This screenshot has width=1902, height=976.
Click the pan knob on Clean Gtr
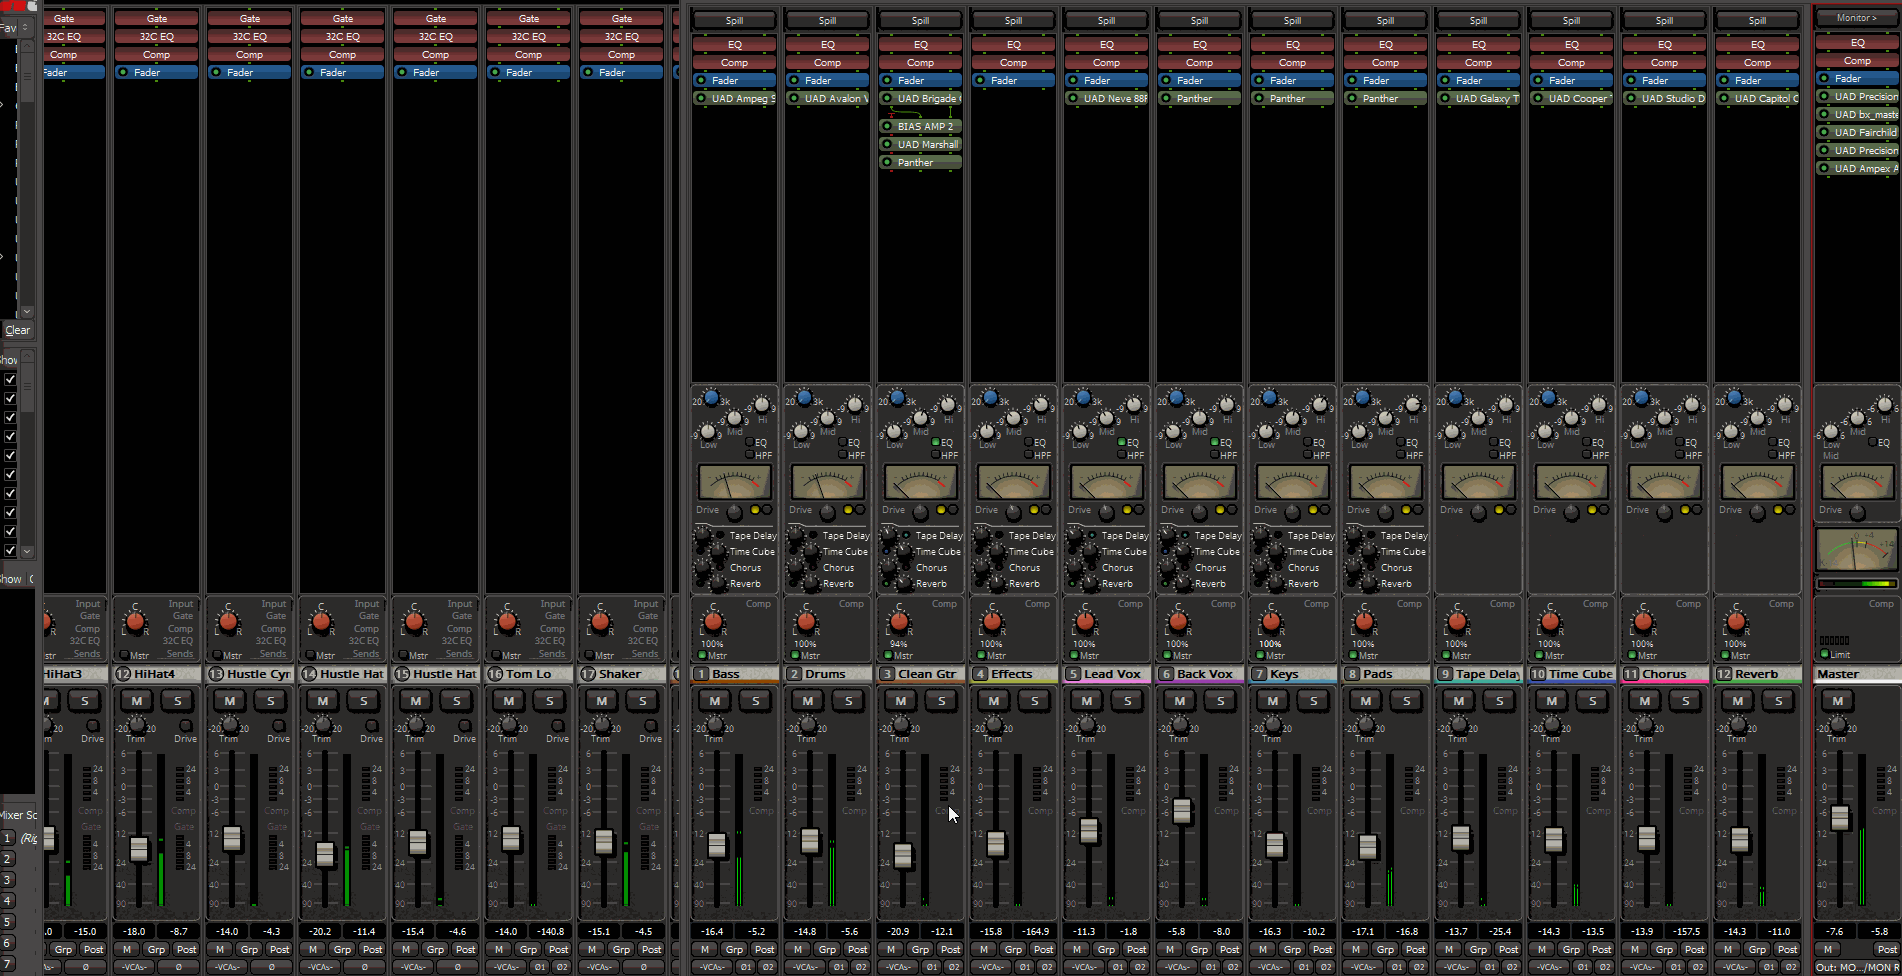(899, 622)
